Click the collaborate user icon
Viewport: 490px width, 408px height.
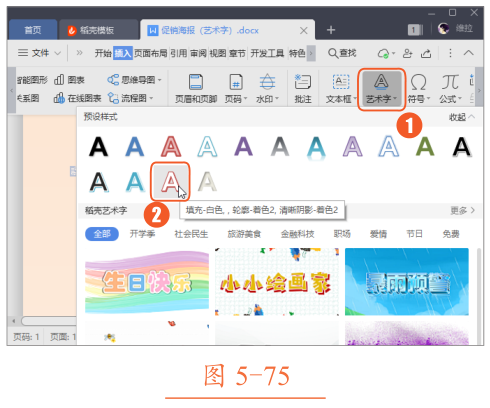pos(407,53)
